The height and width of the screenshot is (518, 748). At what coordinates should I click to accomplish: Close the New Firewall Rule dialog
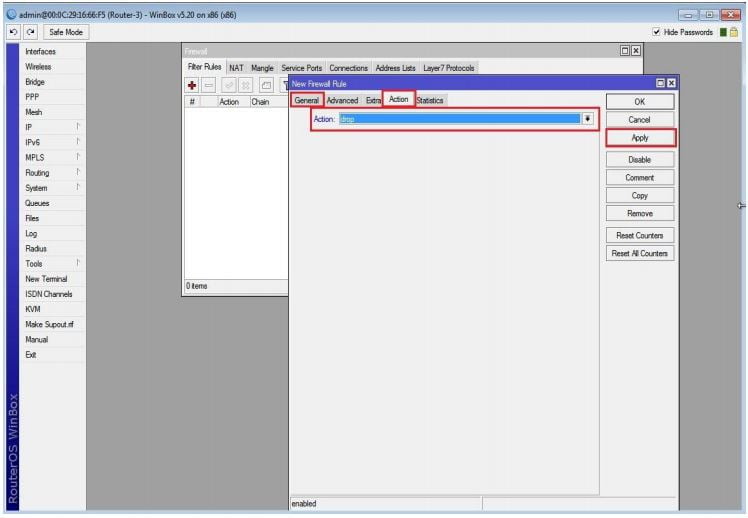671,83
